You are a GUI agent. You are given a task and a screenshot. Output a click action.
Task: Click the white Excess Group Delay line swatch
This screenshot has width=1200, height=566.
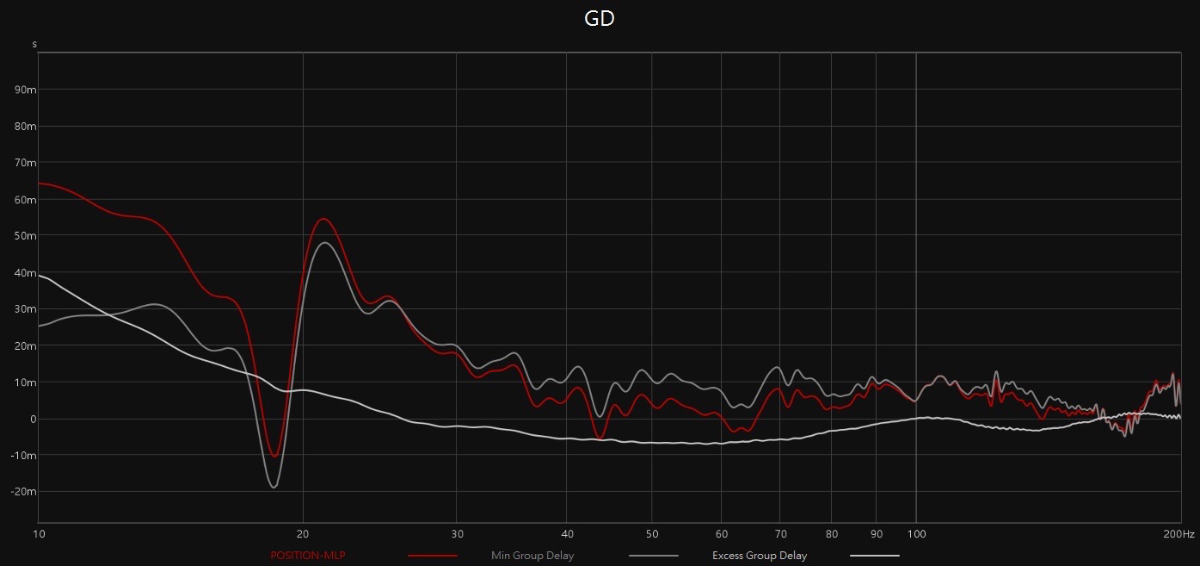point(874,556)
